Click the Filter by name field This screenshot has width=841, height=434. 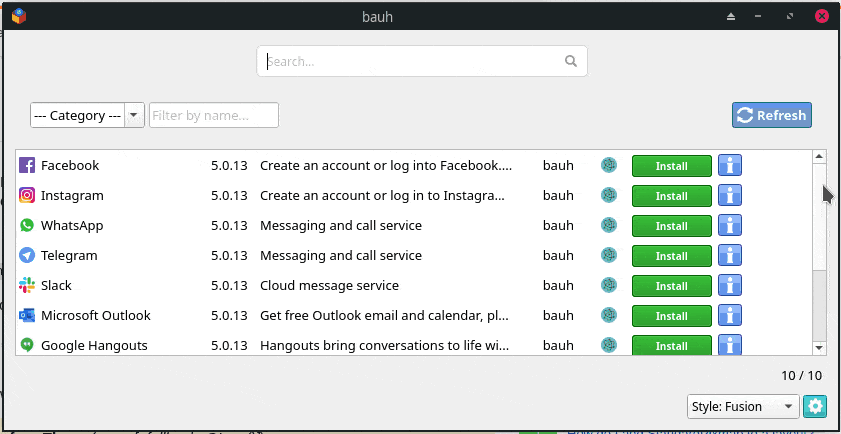(214, 115)
